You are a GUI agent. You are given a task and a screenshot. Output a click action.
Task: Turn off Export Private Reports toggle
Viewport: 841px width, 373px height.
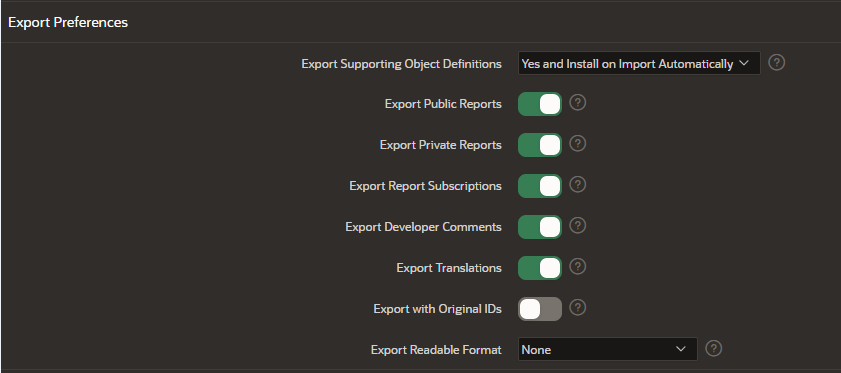pos(540,145)
